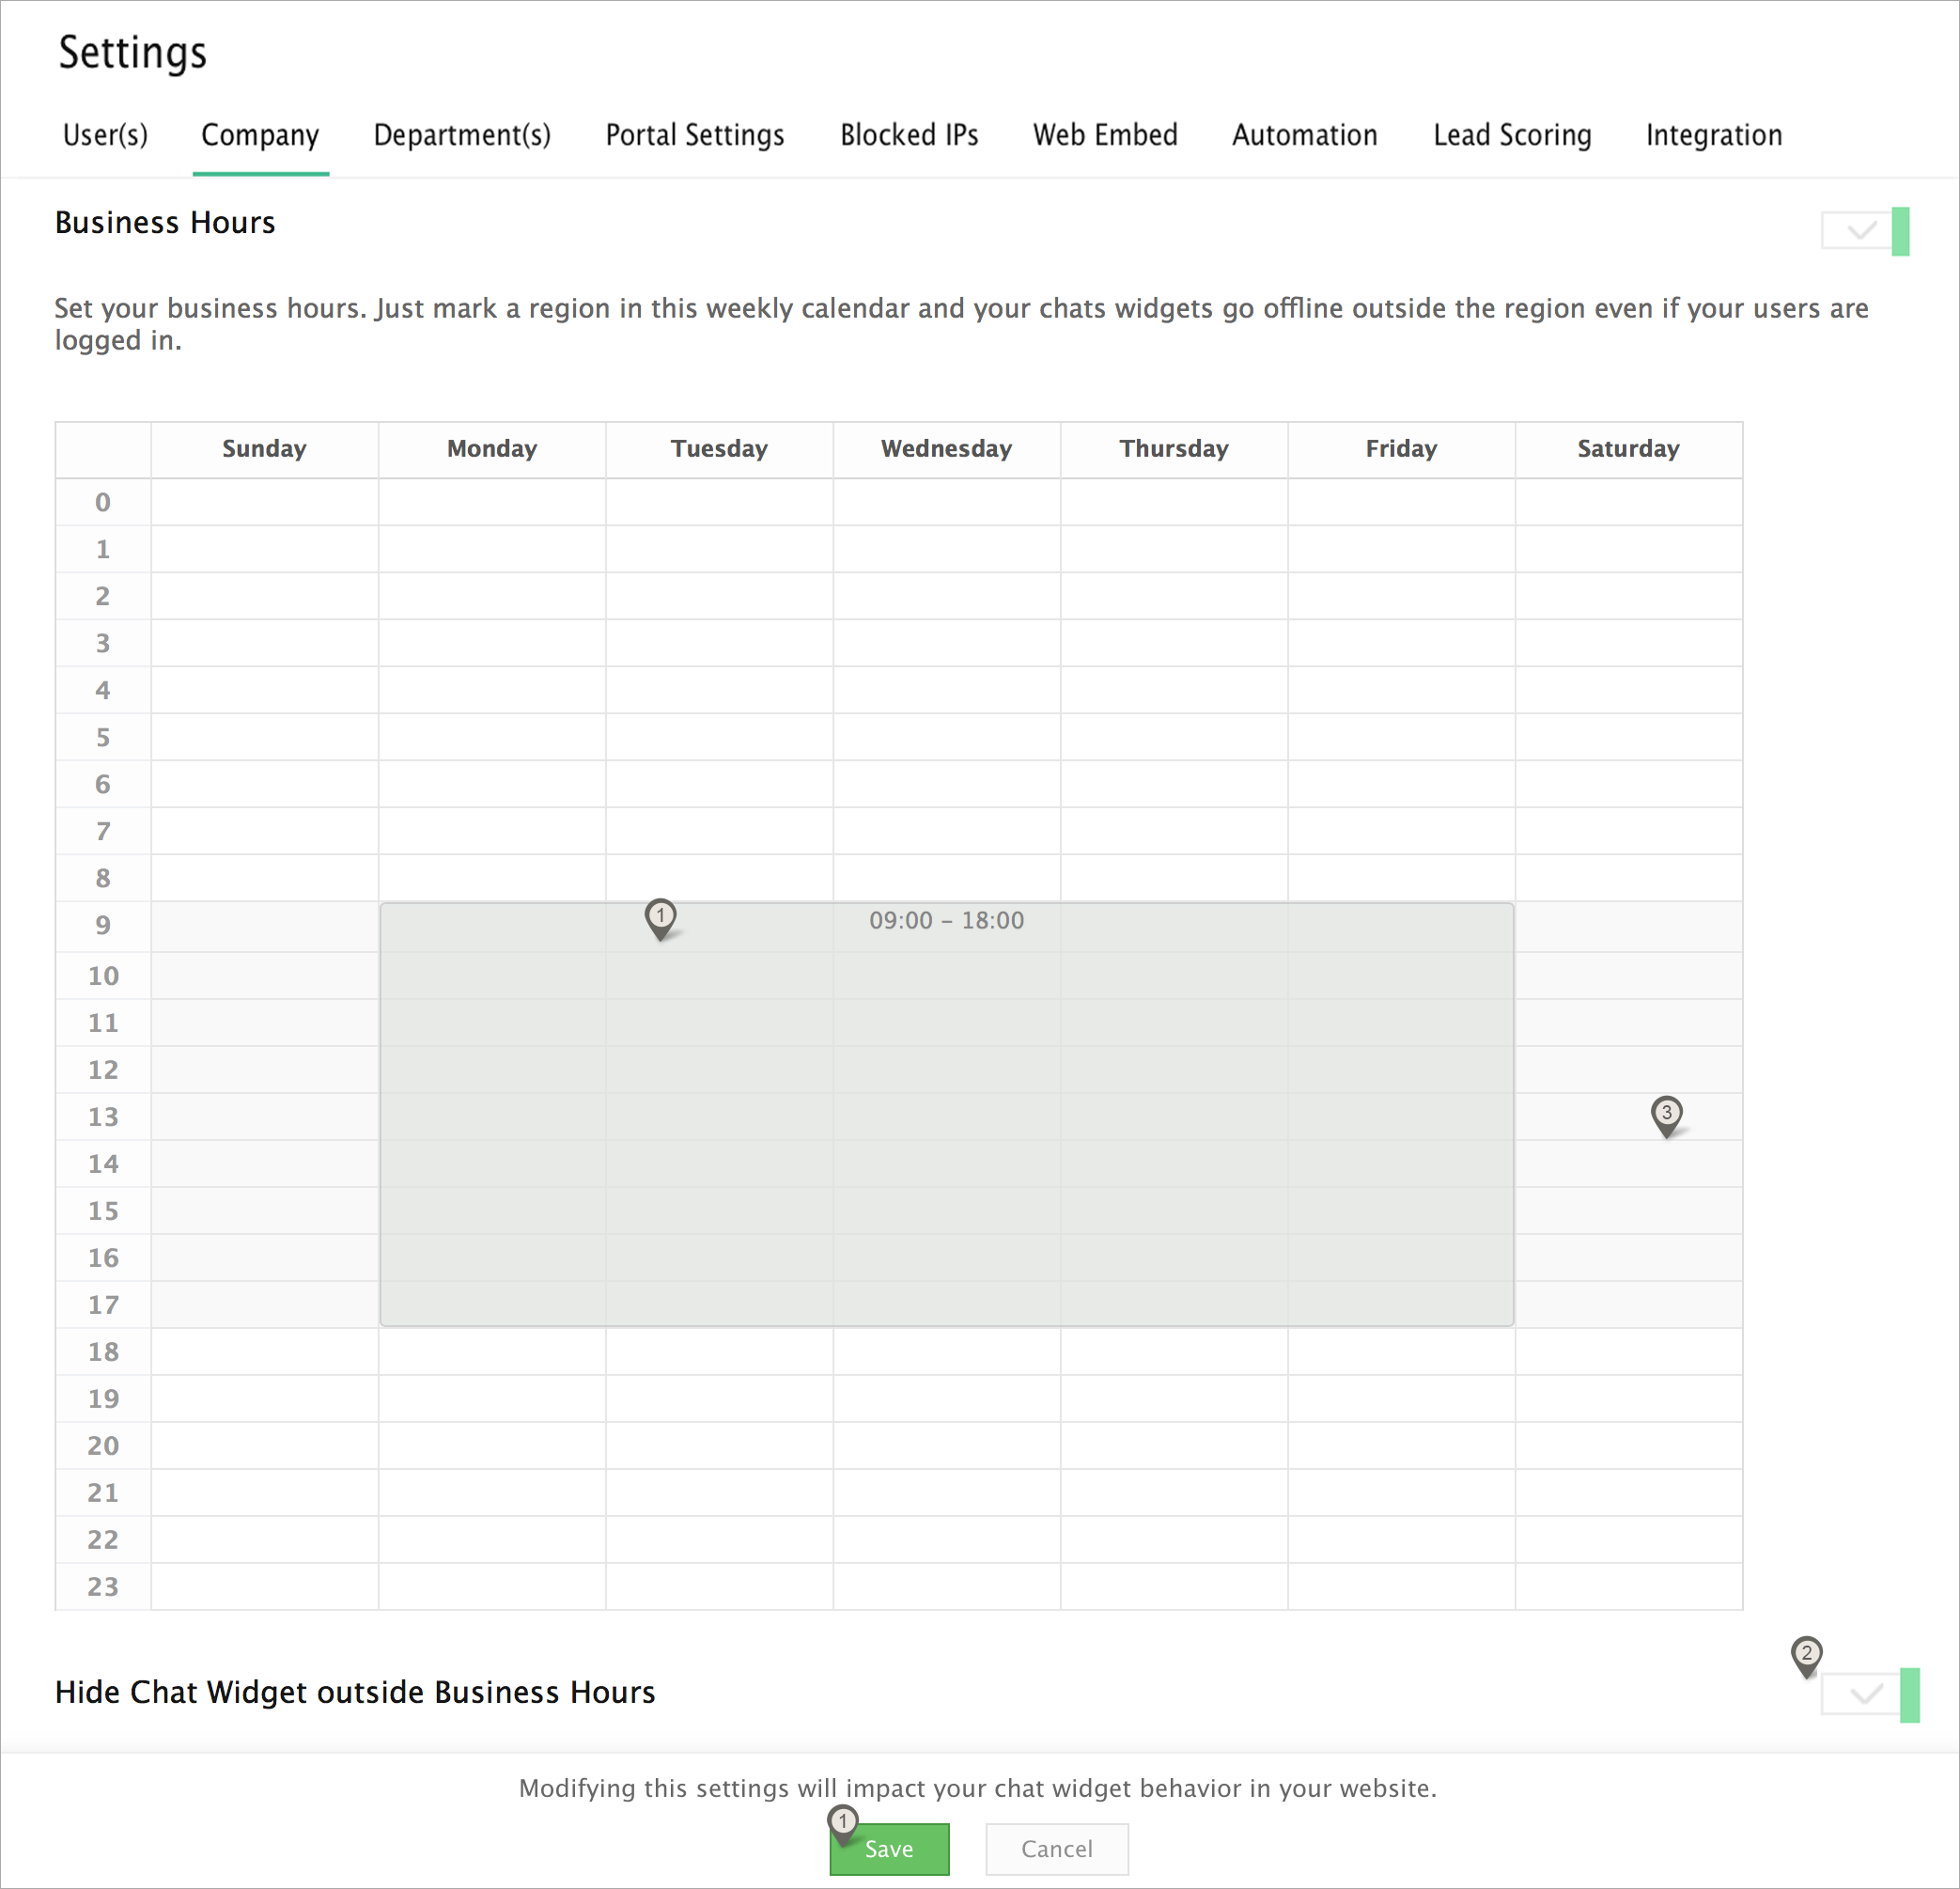Click the hour 23 row label
Image resolution: width=1960 pixels, height=1889 pixels.
(x=103, y=1586)
